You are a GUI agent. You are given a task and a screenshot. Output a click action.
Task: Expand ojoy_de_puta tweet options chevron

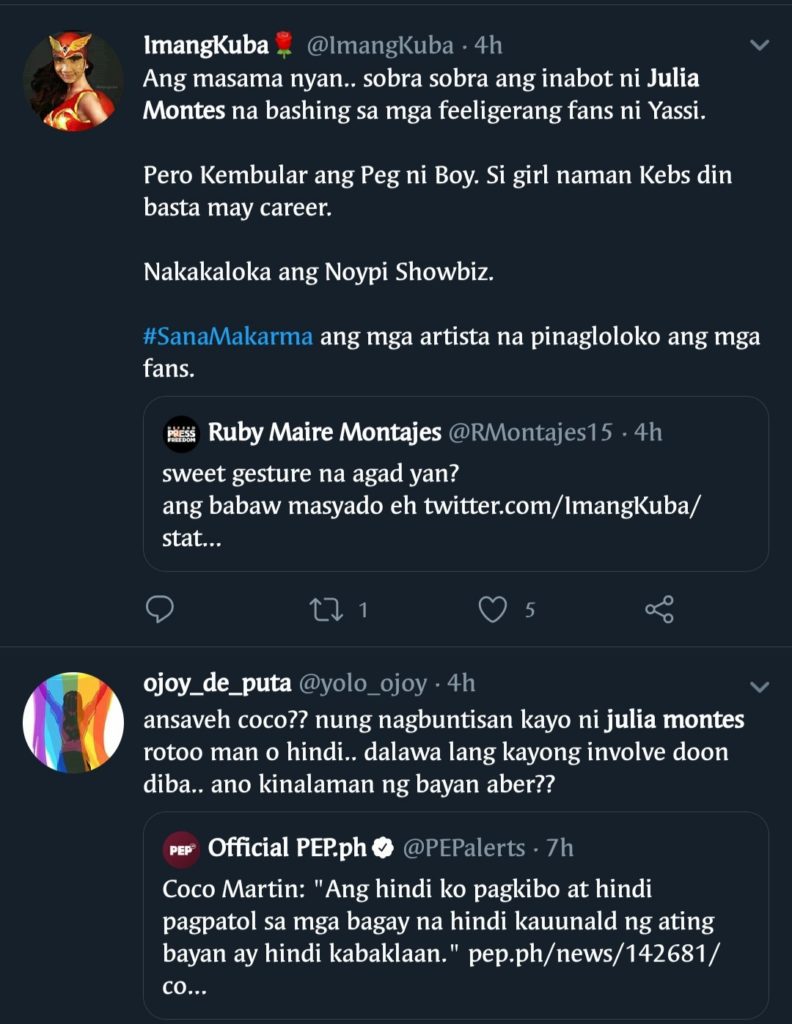pos(759,686)
